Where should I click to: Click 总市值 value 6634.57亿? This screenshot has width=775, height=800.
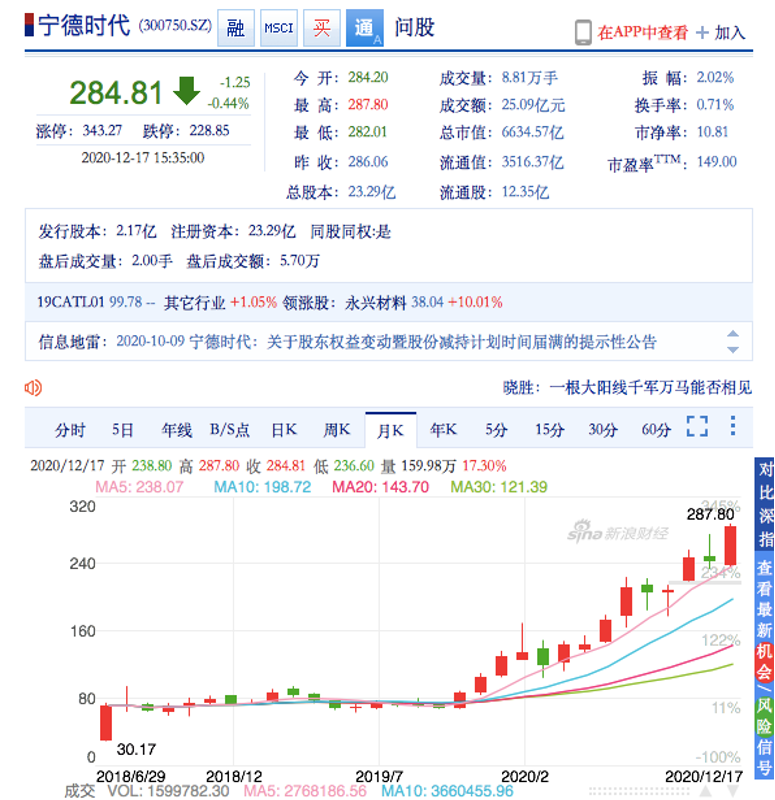coord(533,133)
